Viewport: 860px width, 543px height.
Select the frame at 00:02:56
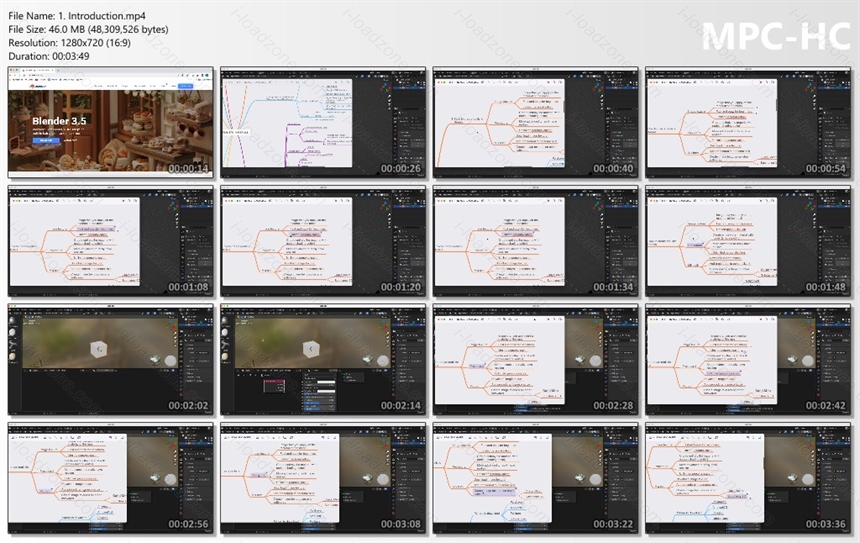[110, 478]
